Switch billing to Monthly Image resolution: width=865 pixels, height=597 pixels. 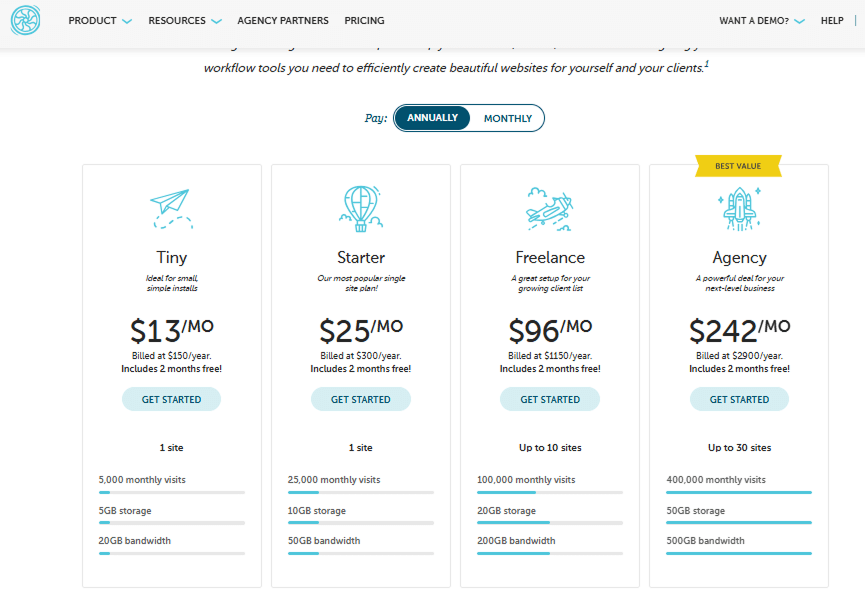(x=508, y=118)
